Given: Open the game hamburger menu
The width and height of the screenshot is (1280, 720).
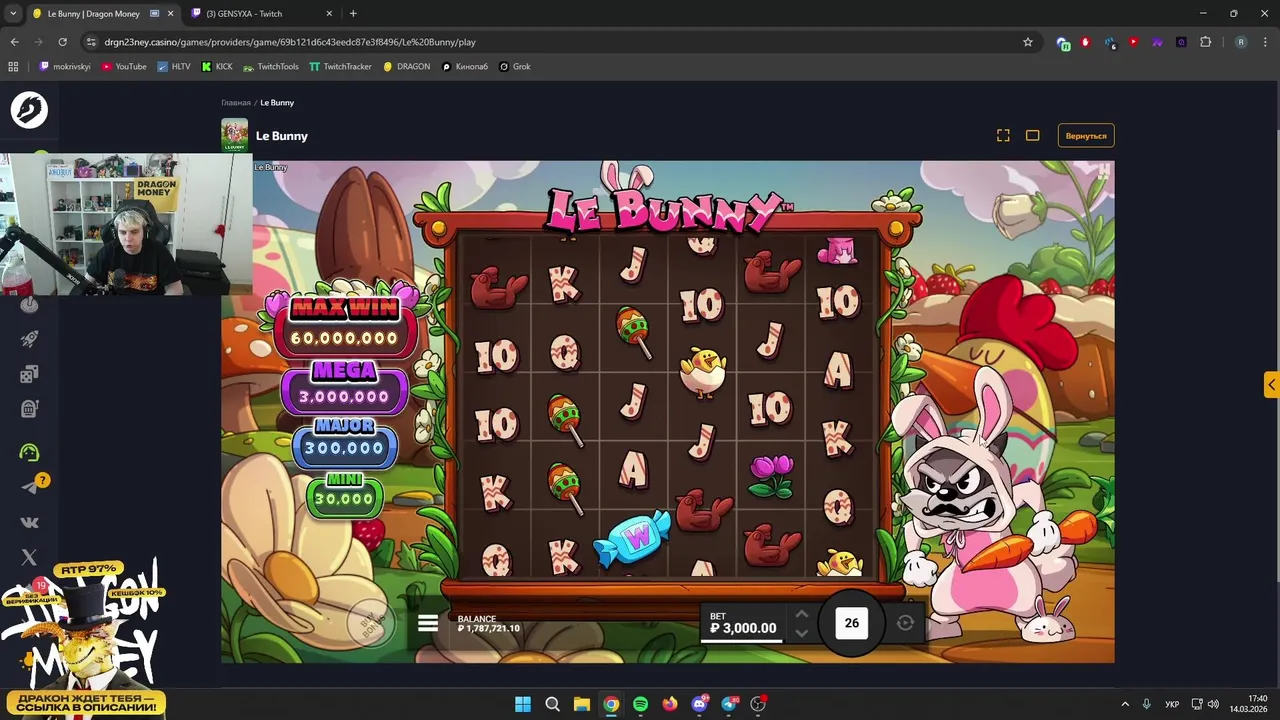Looking at the screenshot, I should point(428,623).
